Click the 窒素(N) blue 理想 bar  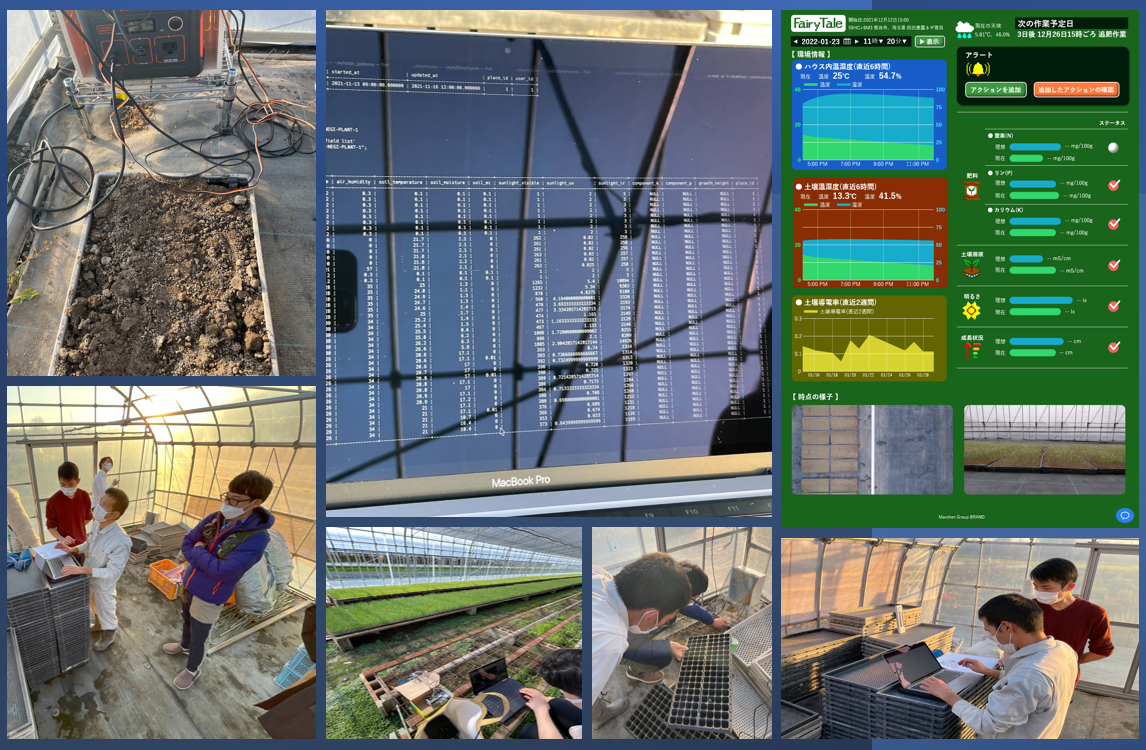(x=1034, y=147)
